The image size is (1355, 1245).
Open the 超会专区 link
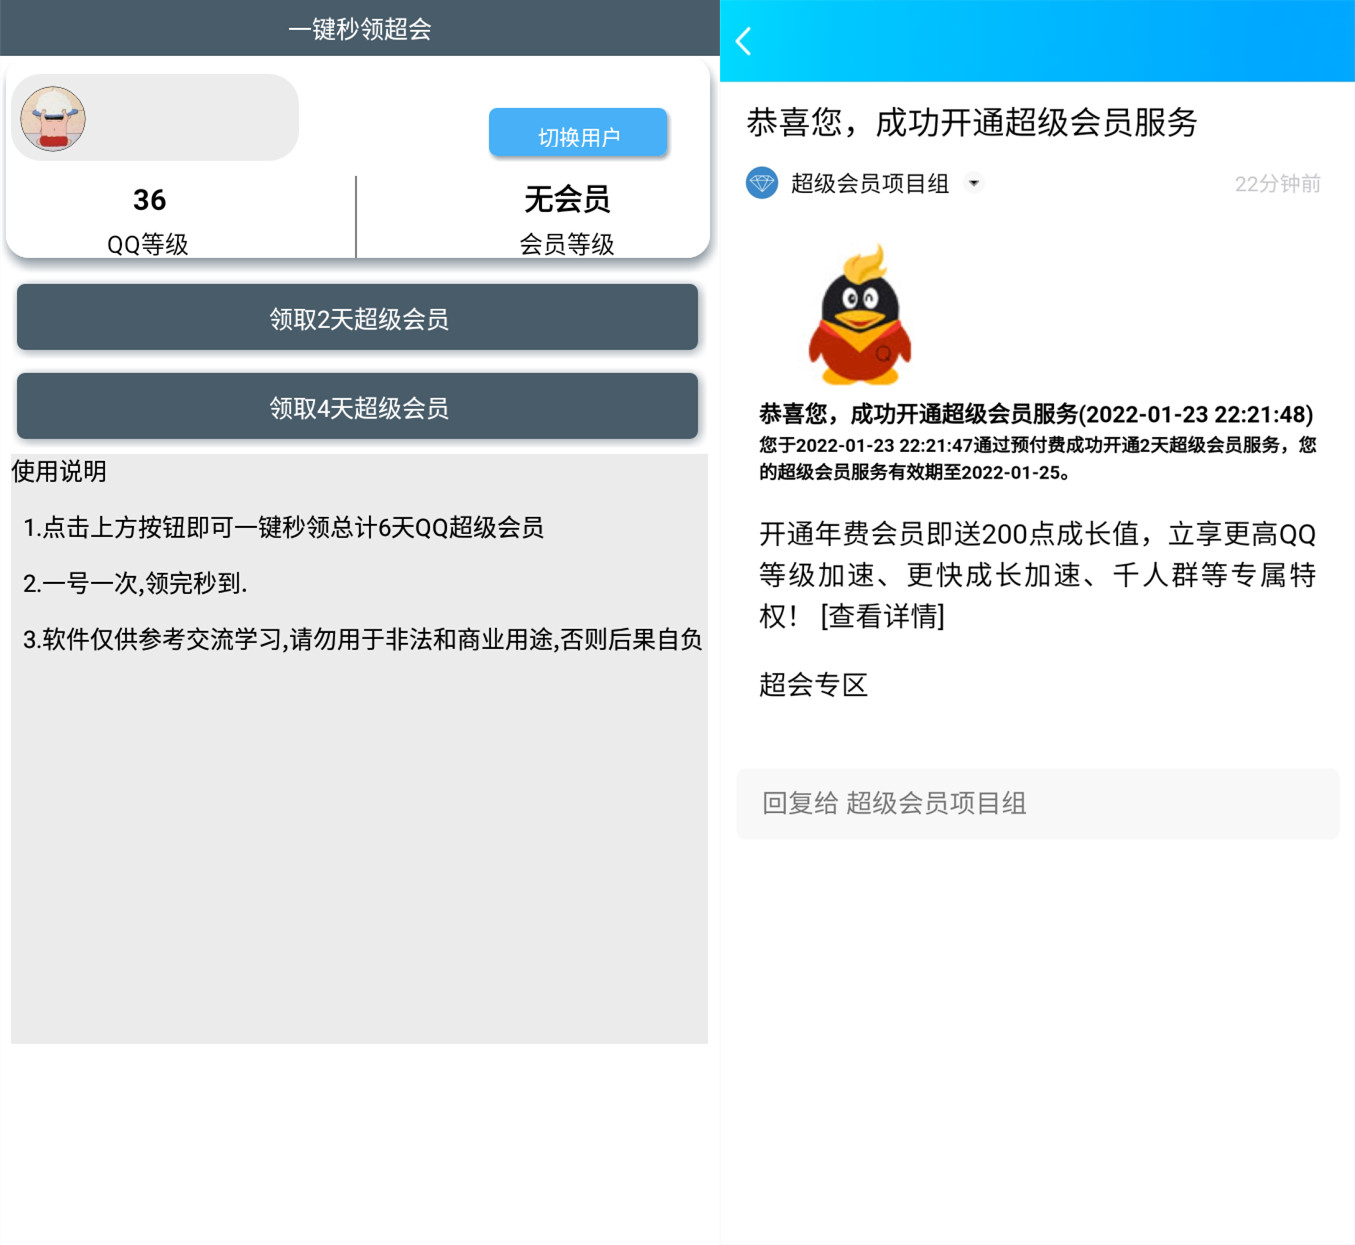click(x=813, y=685)
